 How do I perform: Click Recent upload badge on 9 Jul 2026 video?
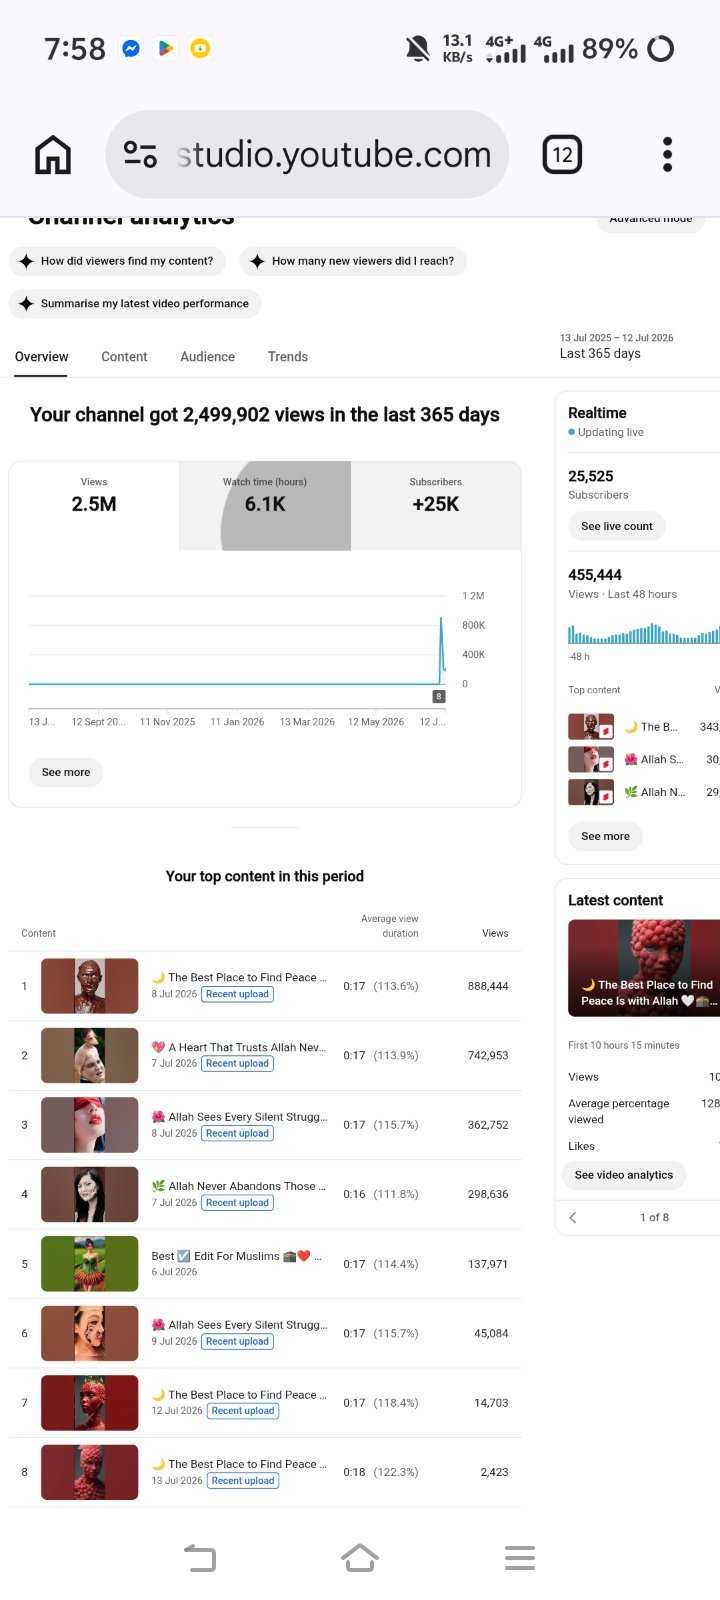[x=238, y=1342]
